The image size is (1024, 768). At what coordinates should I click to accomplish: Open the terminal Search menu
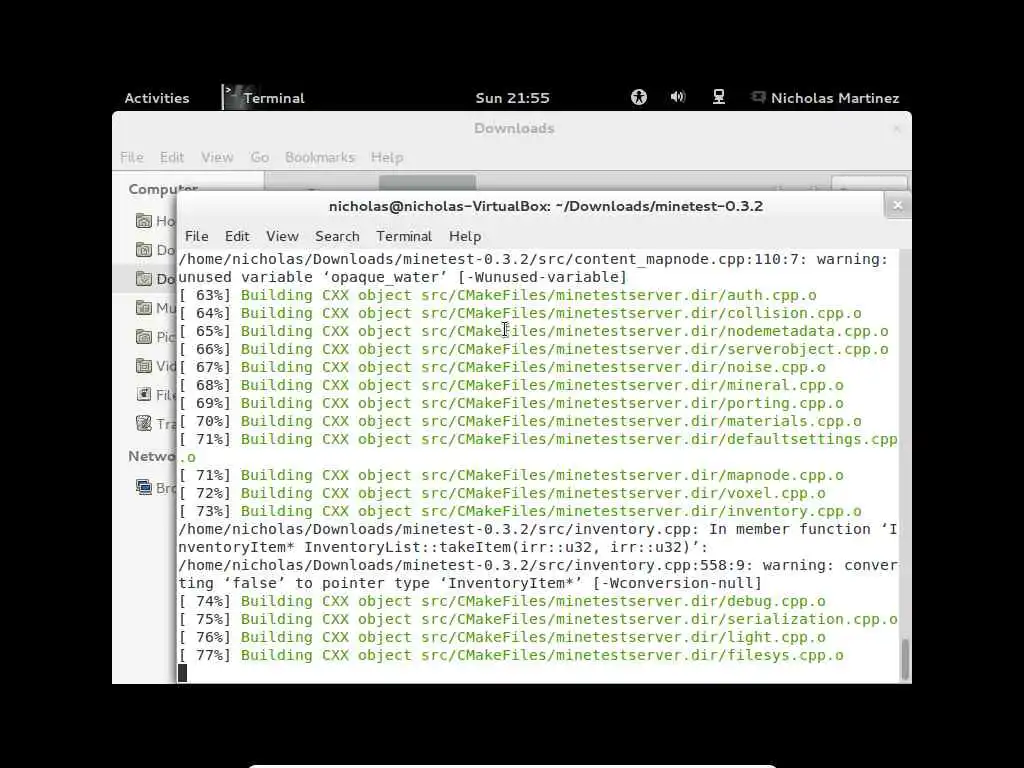337,236
